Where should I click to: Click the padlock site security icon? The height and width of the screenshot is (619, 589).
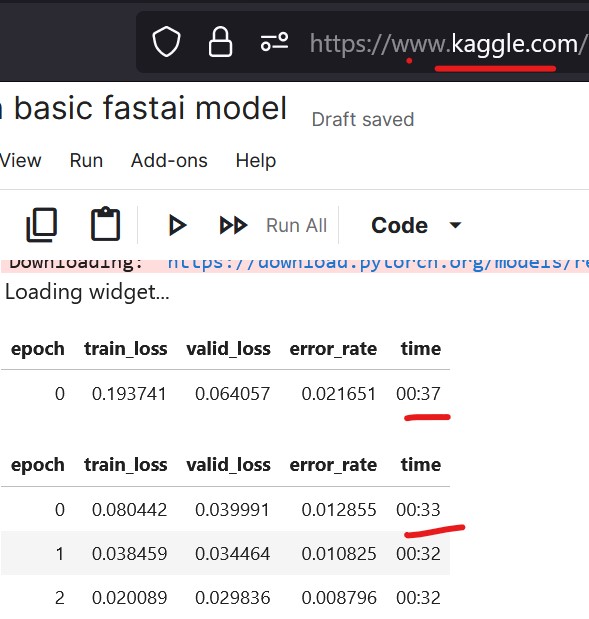pyautogui.click(x=220, y=42)
